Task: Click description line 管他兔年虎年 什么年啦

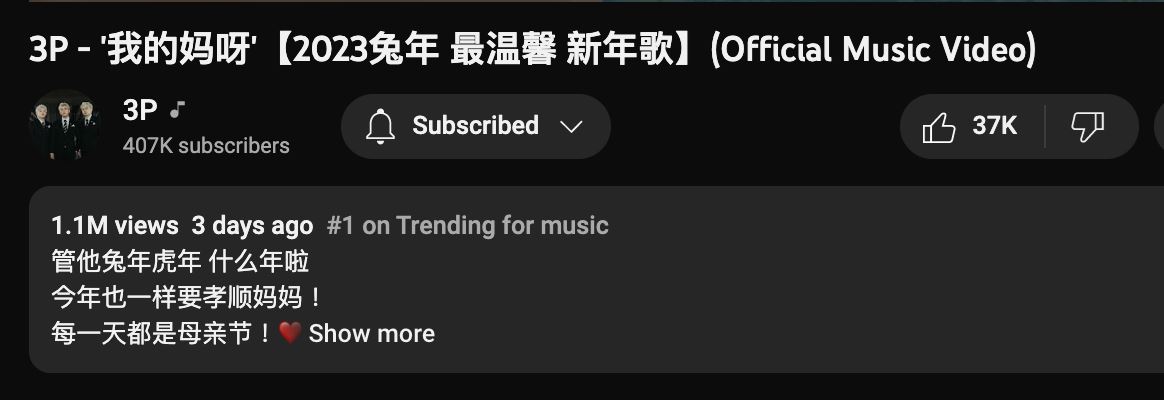Action: 180,261
